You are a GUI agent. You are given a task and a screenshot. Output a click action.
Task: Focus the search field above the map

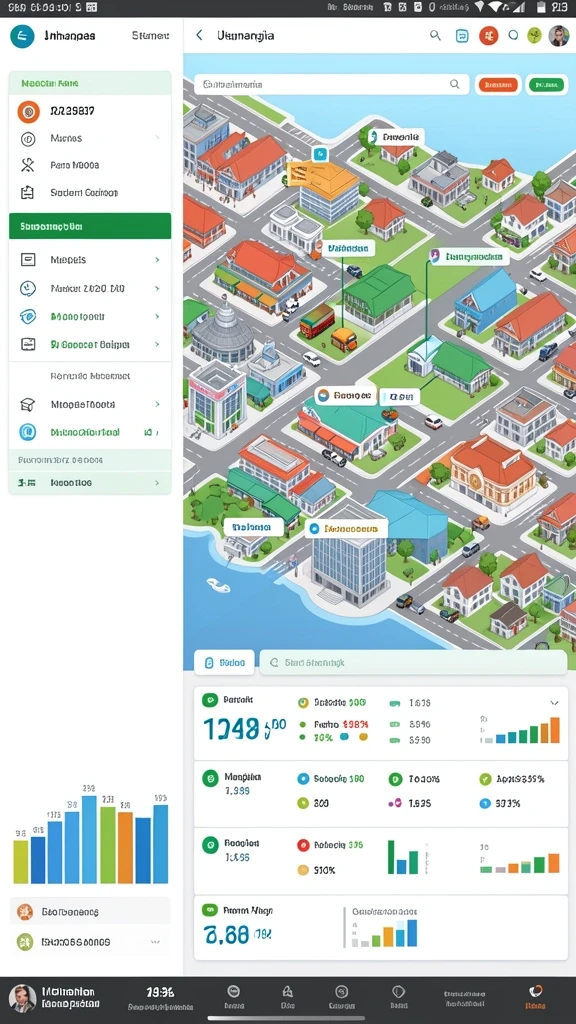(332, 84)
